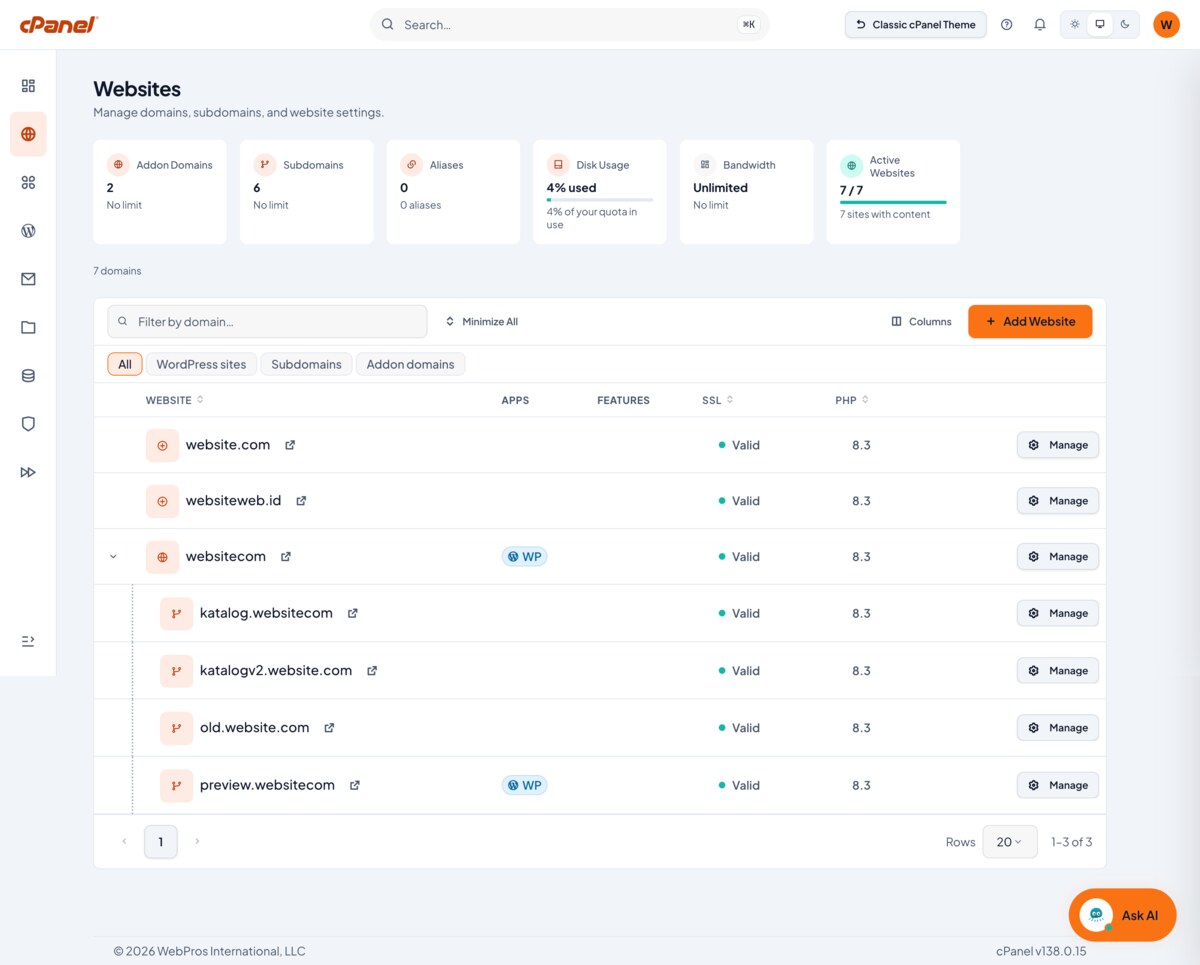Click the cPanel logo

coord(59,24)
